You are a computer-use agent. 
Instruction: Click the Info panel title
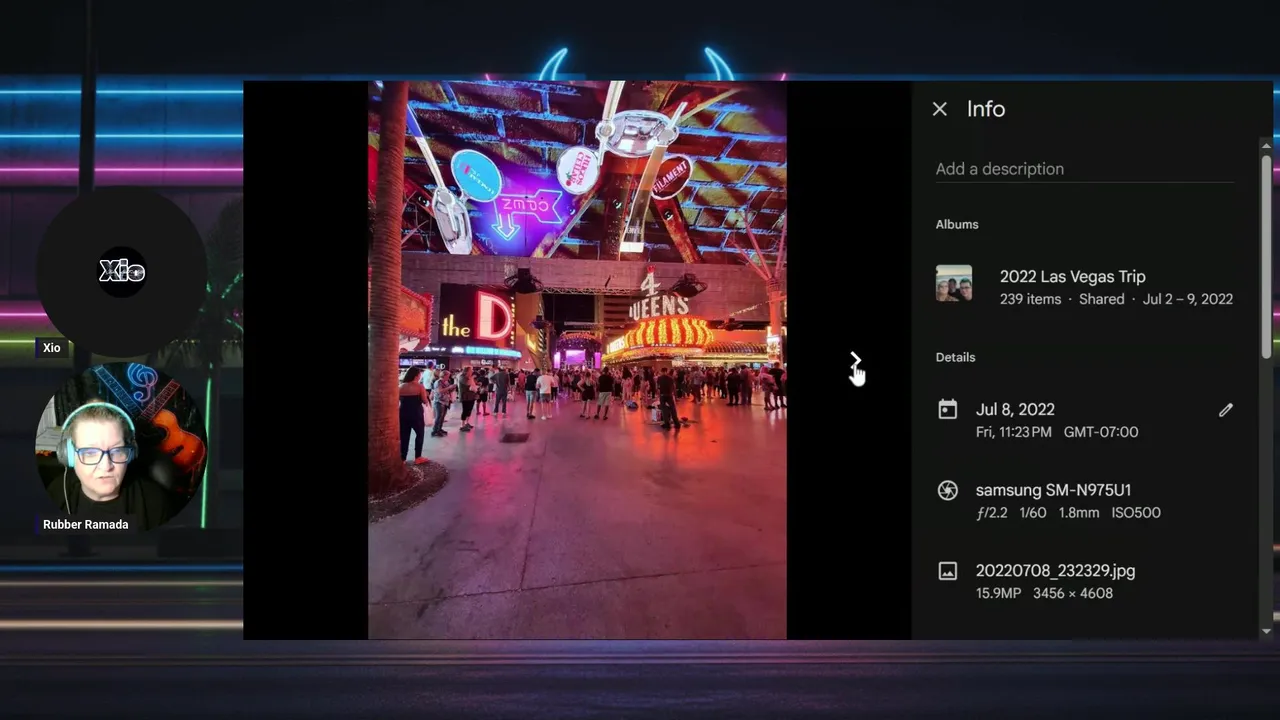coord(985,109)
